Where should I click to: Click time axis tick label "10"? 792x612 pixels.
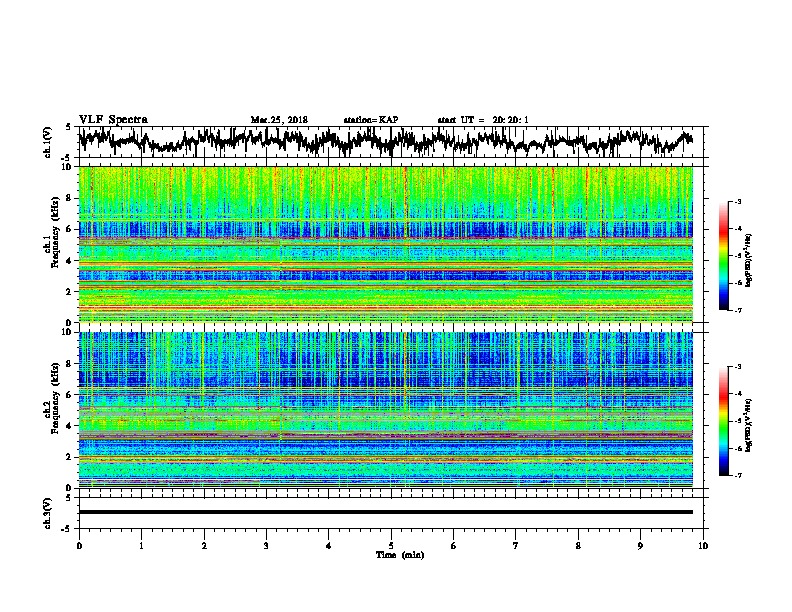[703, 546]
